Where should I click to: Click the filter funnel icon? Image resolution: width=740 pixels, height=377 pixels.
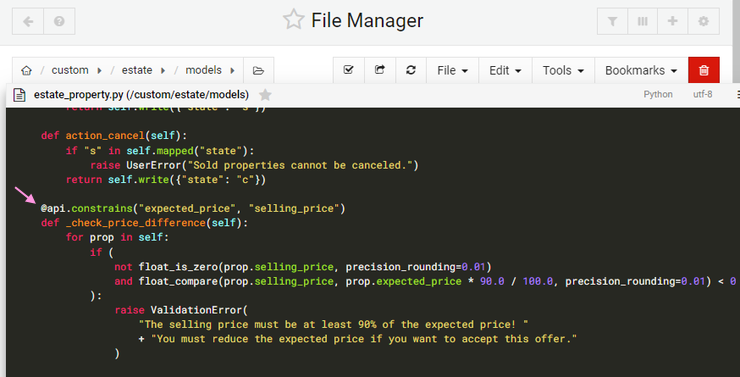(x=612, y=21)
